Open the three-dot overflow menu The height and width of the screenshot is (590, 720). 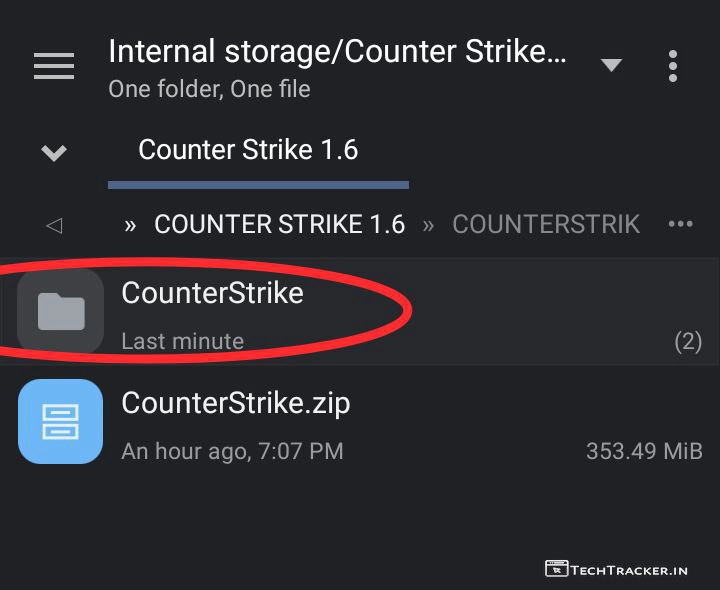[673, 66]
